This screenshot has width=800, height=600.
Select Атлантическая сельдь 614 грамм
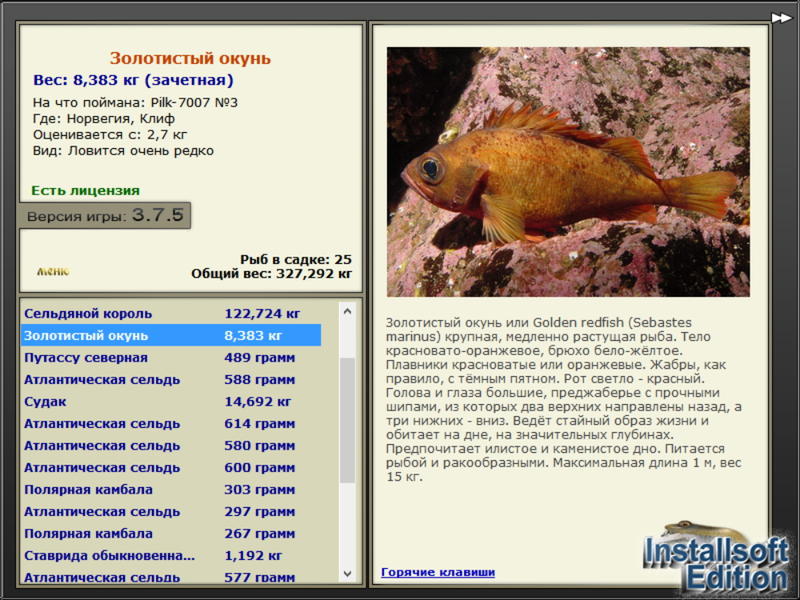pos(171,423)
